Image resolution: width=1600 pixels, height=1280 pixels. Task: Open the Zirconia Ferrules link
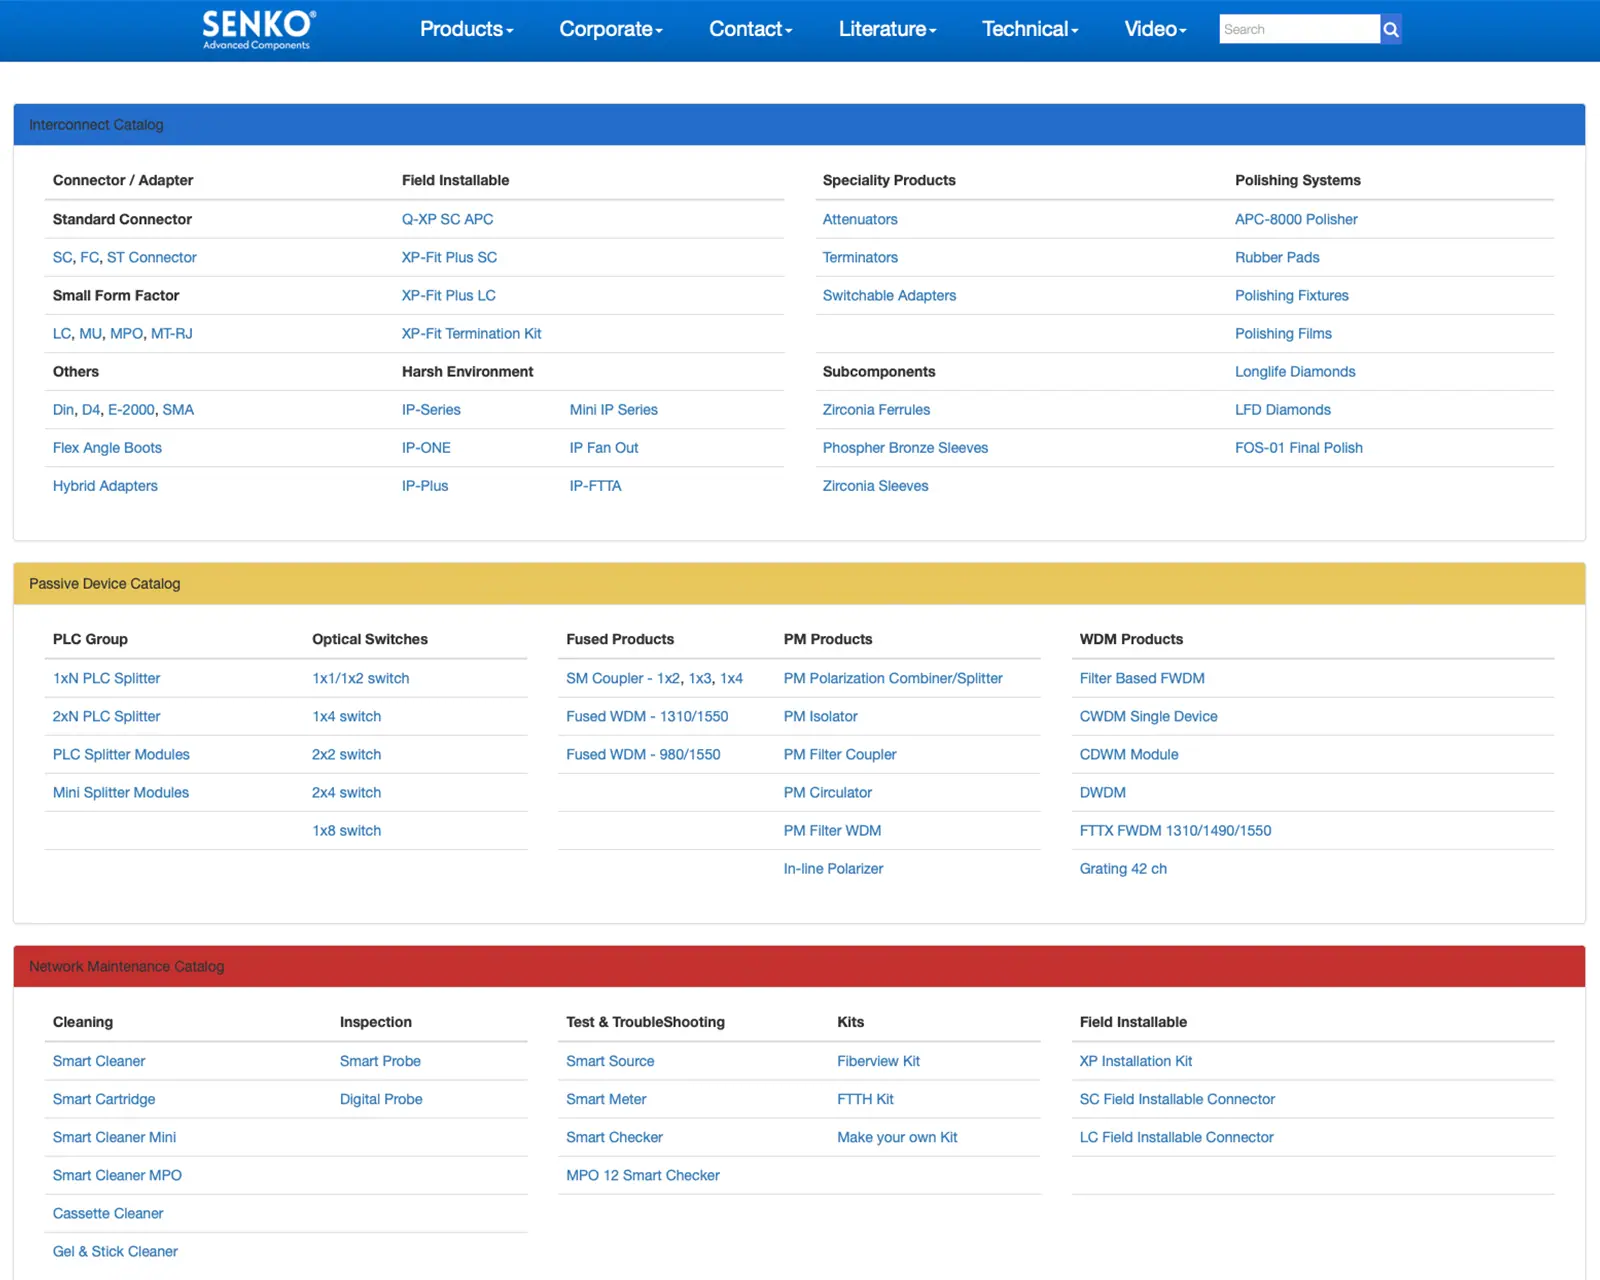pyautogui.click(x=876, y=409)
